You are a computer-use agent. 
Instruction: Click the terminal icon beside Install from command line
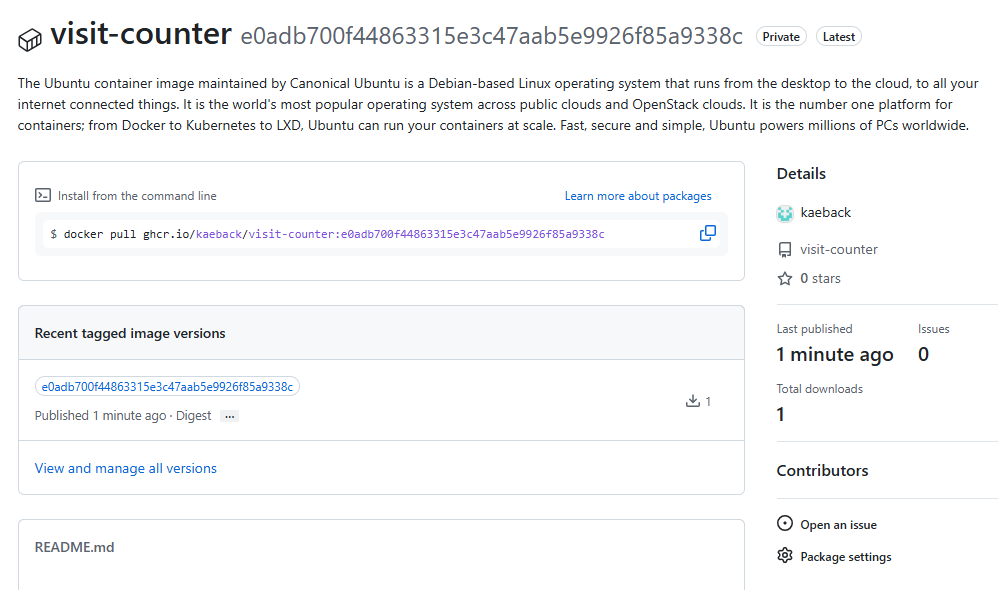43,195
